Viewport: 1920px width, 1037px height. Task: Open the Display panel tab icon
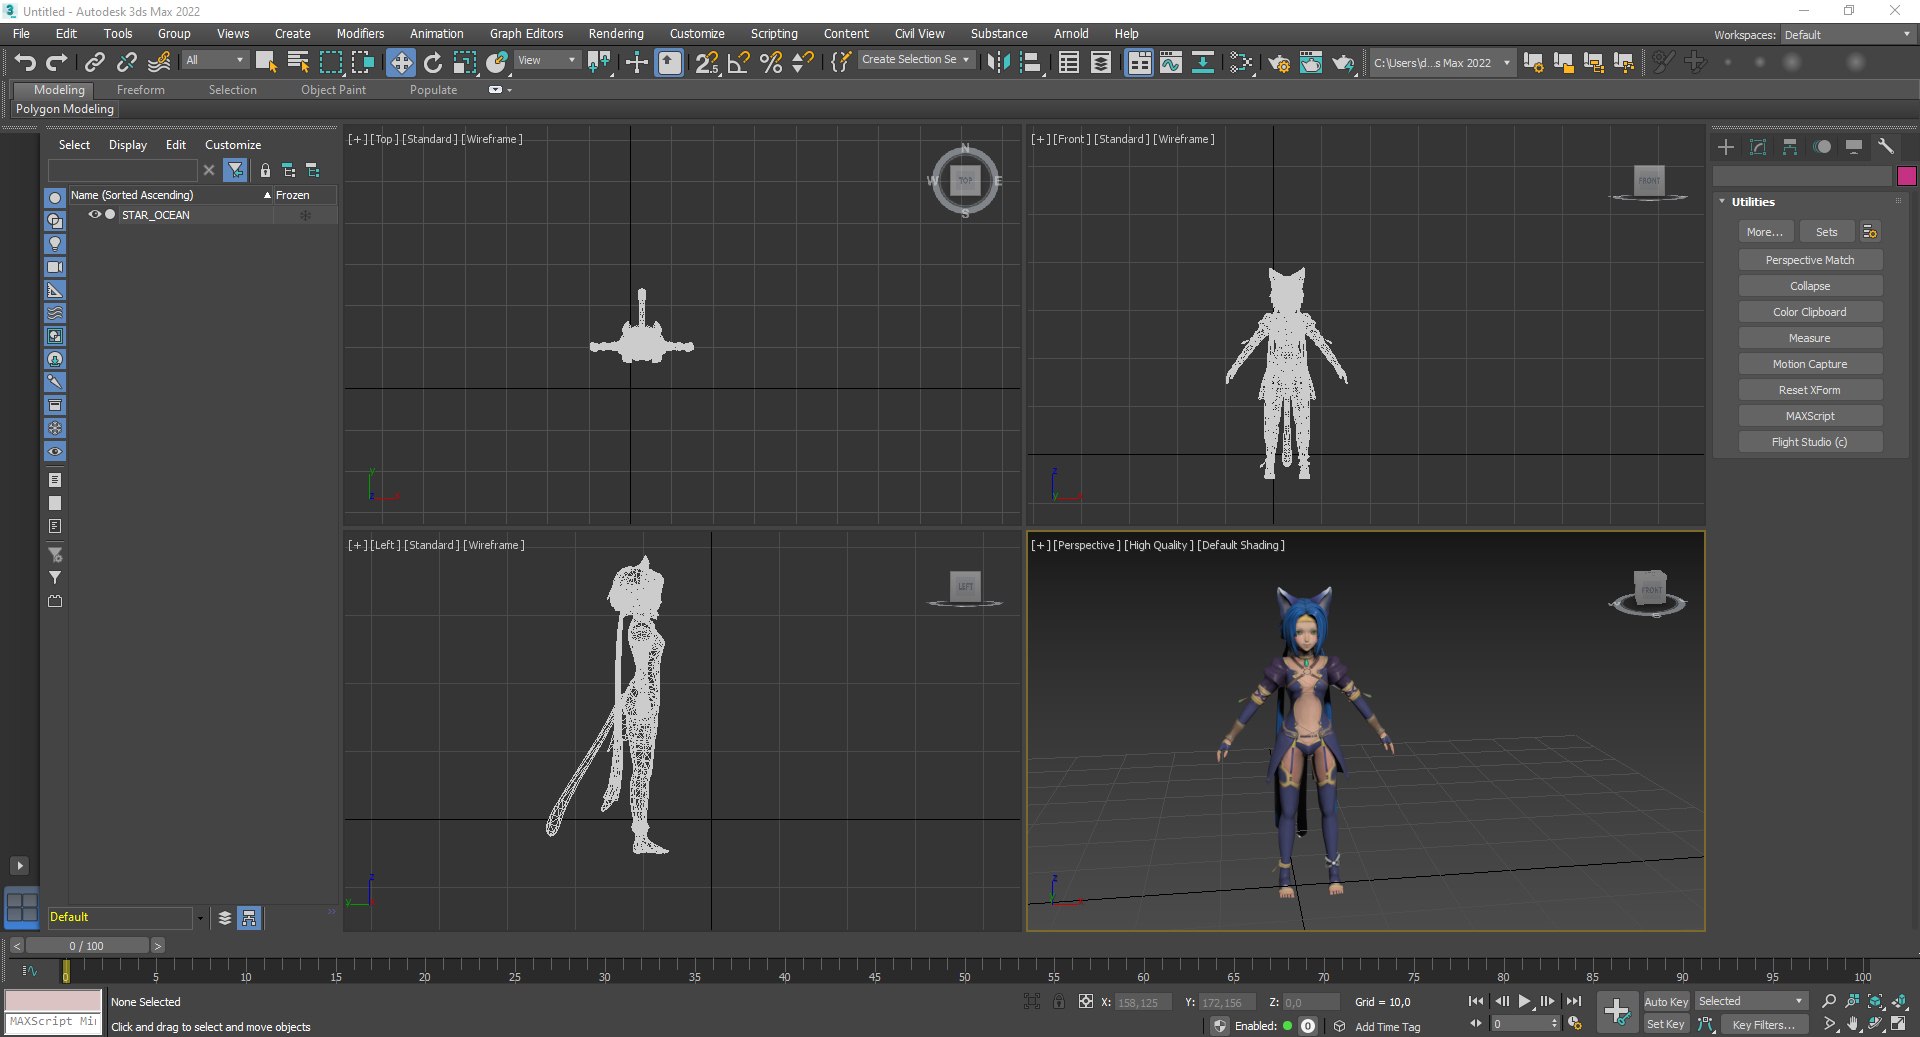tap(1854, 147)
